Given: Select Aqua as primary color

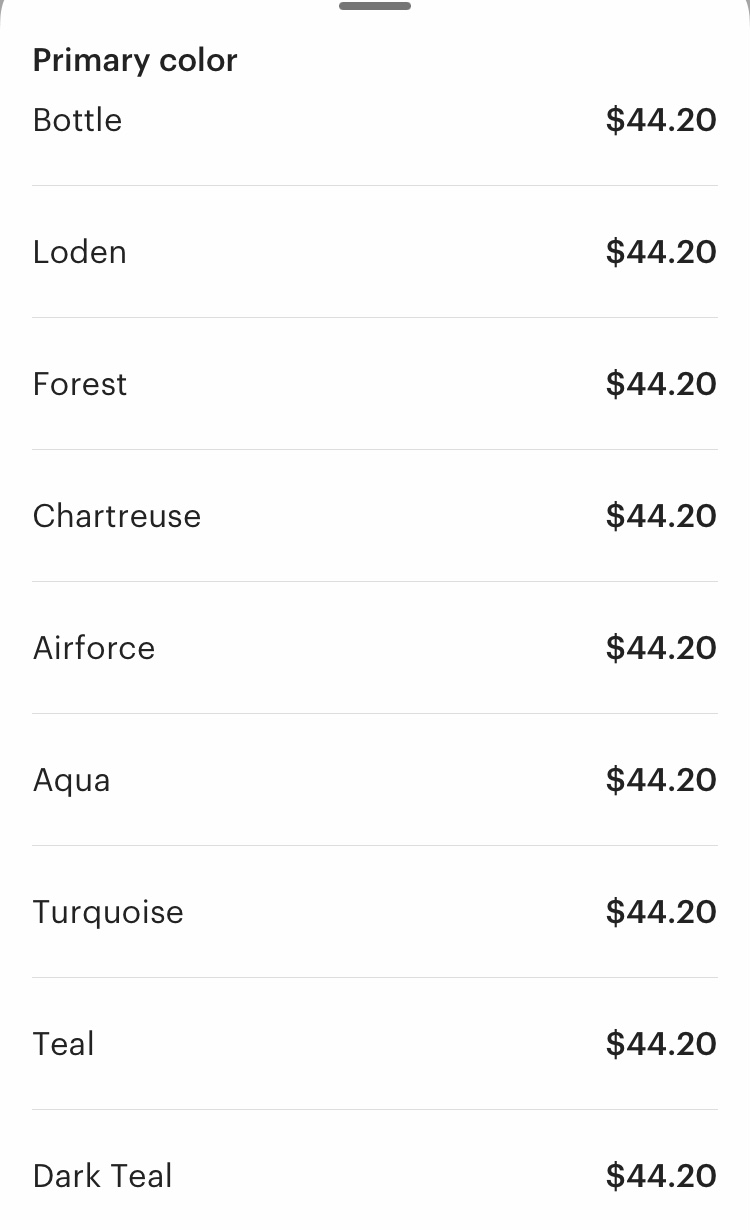Looking at the screenshot, I should 375,780.
